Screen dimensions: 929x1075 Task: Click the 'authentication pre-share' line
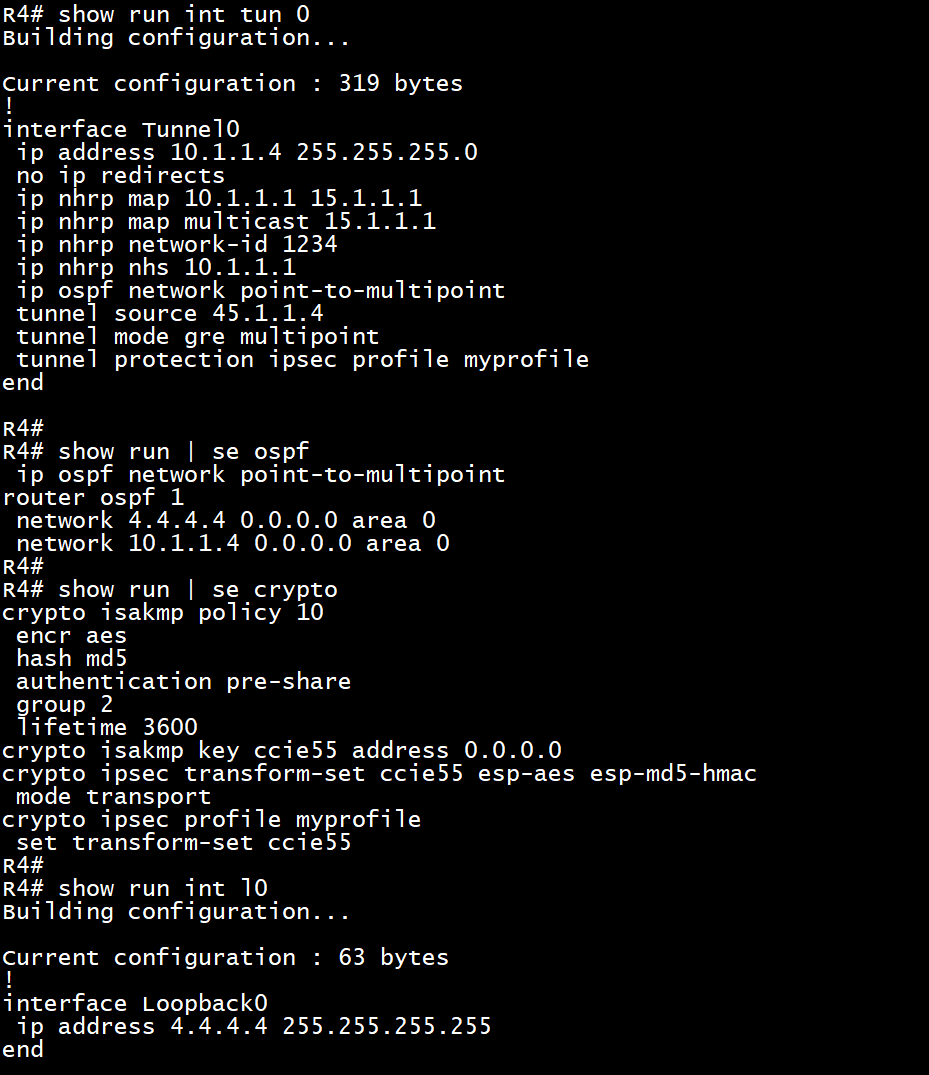coord(183,681)
